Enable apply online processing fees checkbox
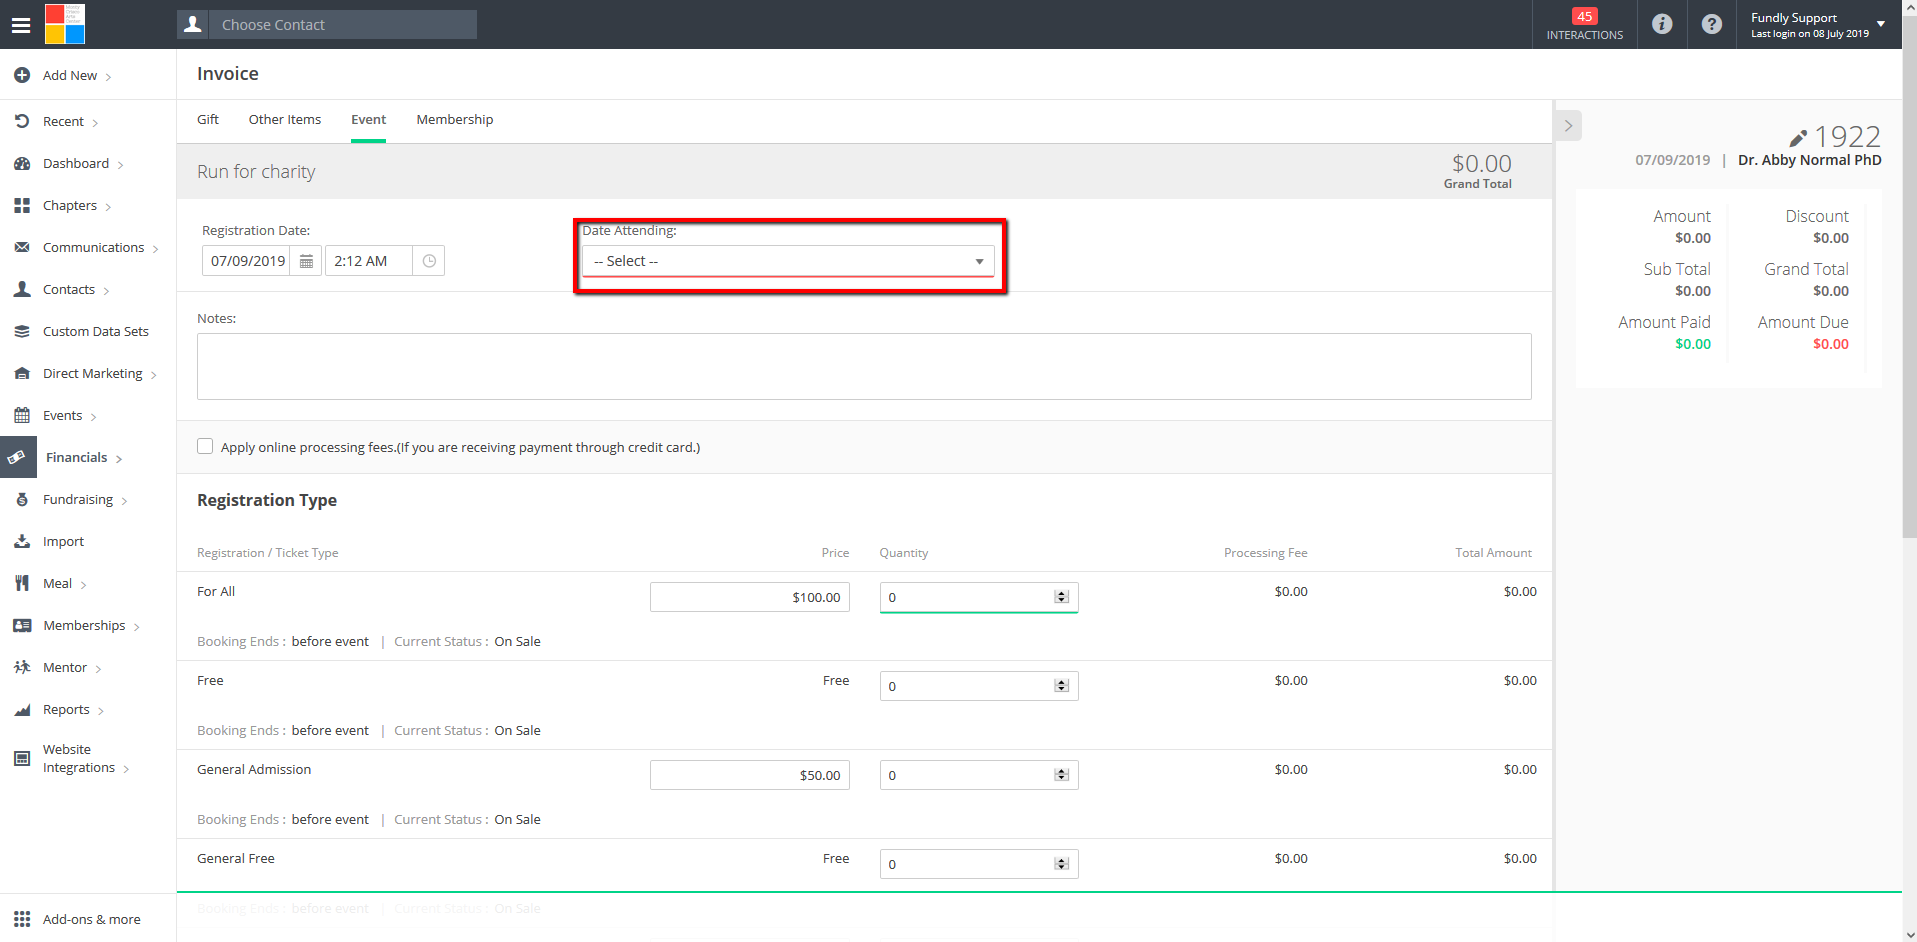 coord(205,446)
